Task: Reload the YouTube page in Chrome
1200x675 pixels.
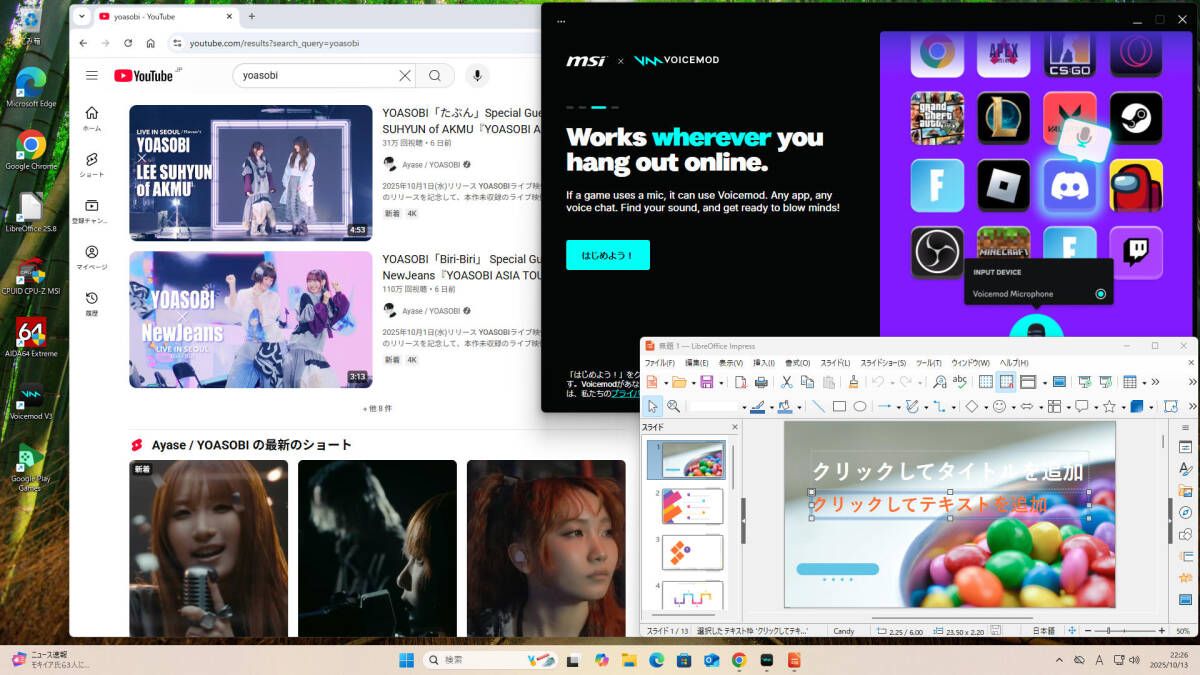Action: click(x=128, y=43)
